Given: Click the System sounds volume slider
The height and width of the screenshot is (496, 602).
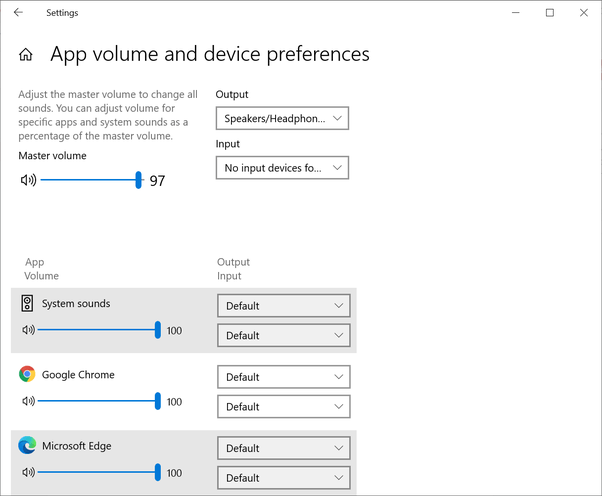Looking at the screenshot, I should [98, 330].
